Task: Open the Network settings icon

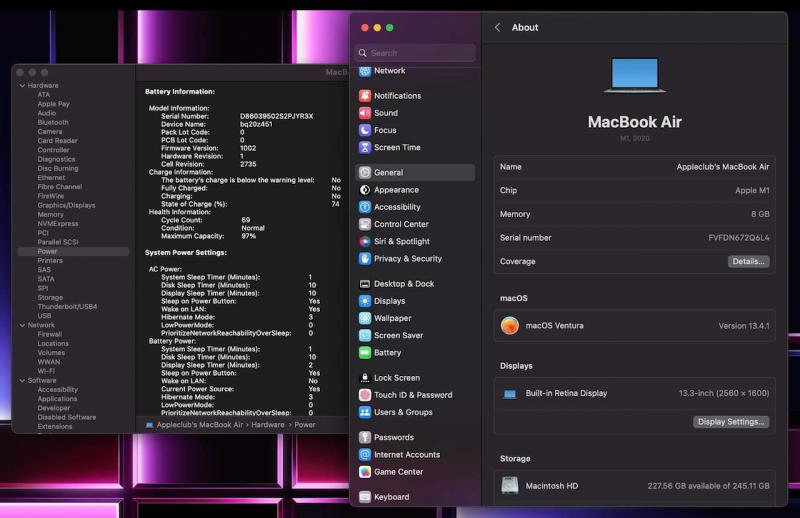Action: (x=364, y=71)
